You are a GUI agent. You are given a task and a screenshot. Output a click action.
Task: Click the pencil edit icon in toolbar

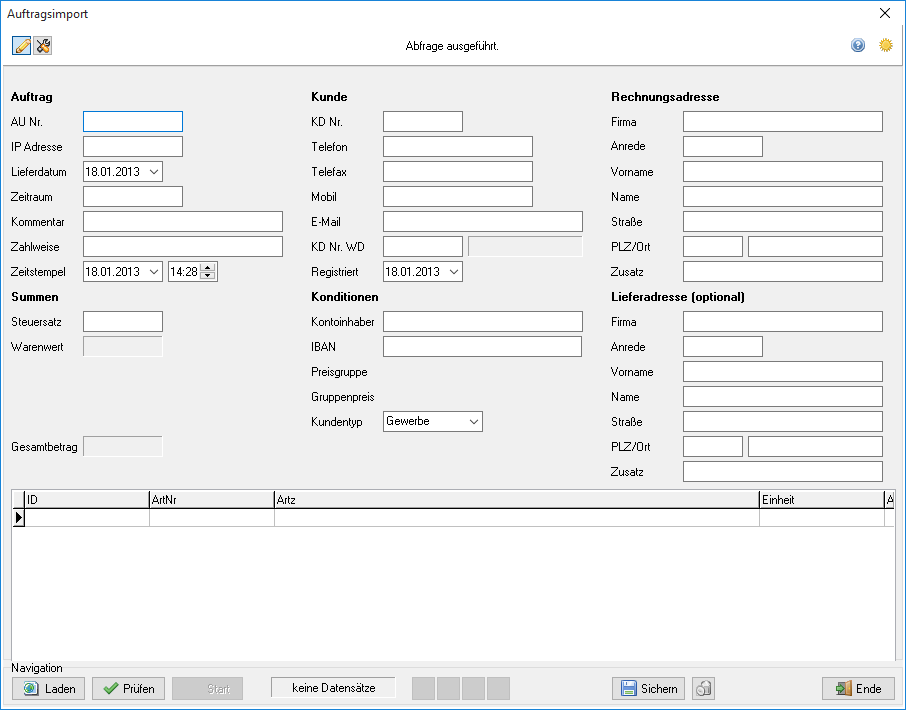coord(22,46)
